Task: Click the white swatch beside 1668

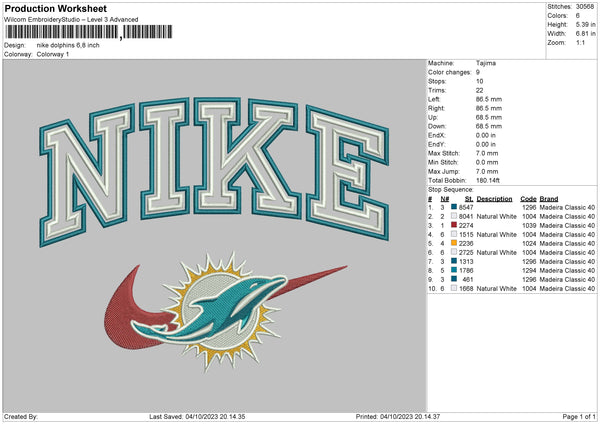Action: click(x=454, y=288)
